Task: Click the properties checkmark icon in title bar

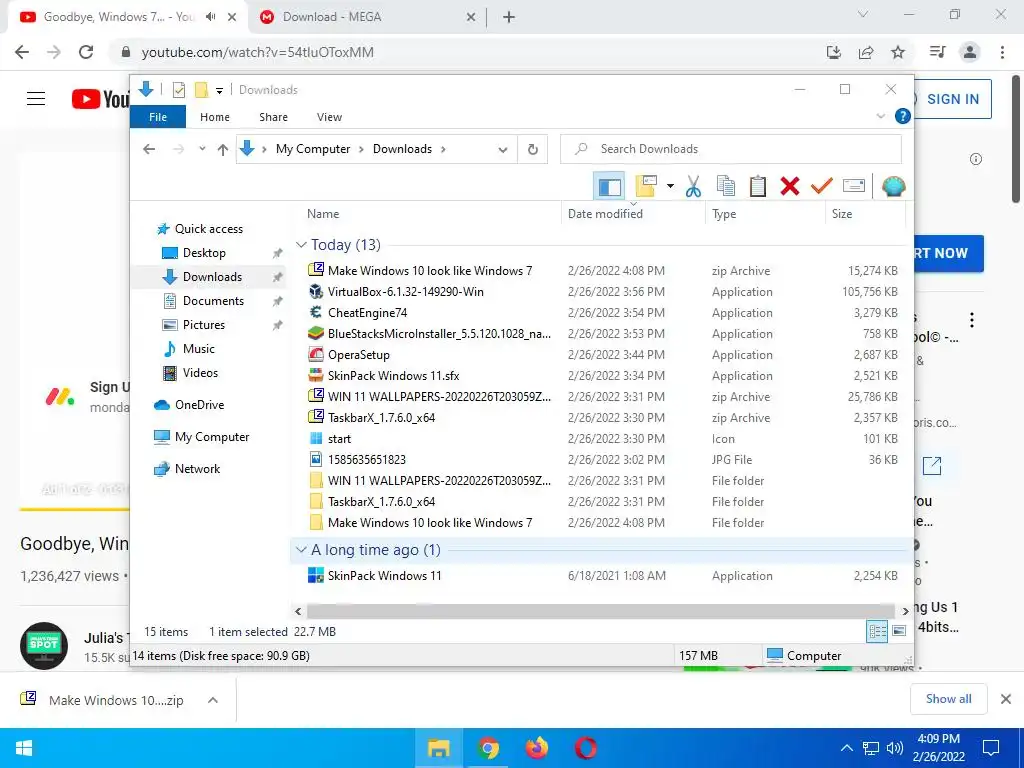Action: pyautogui.click(x=178, y=90)
